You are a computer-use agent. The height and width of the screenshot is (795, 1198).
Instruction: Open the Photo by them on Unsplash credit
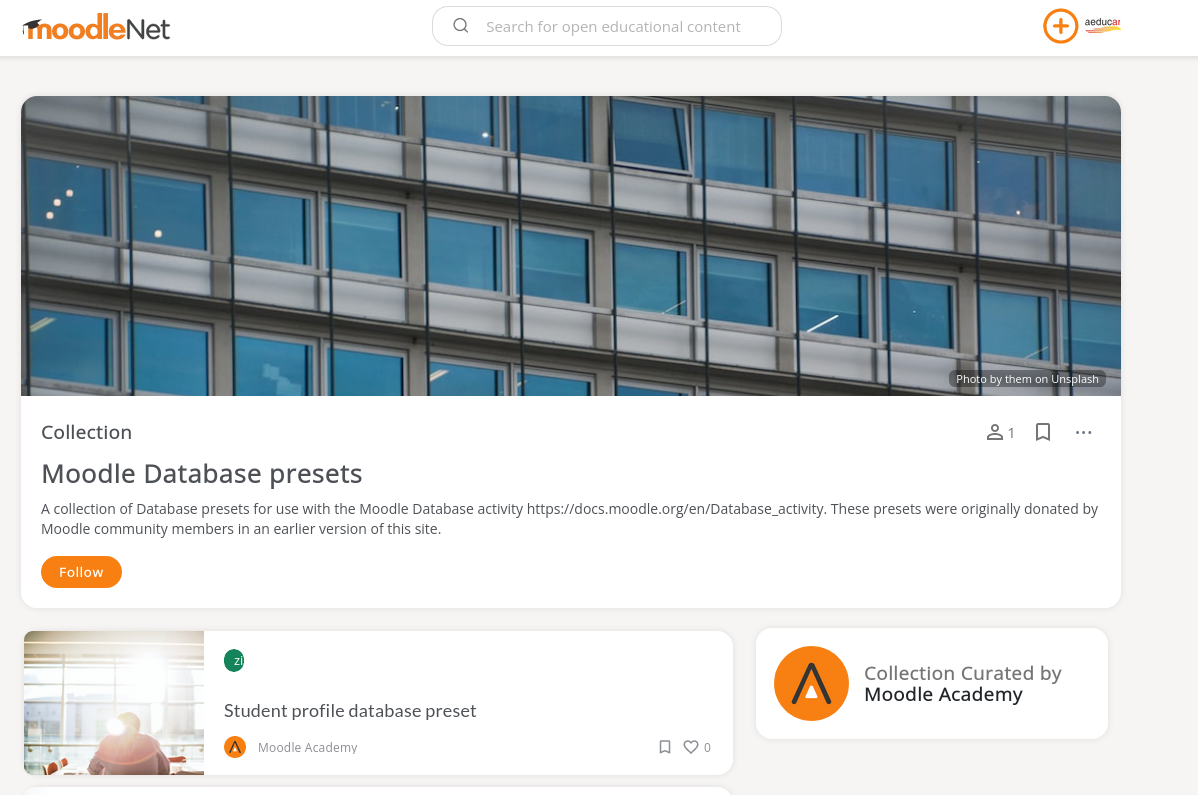tap(1027, 379)
